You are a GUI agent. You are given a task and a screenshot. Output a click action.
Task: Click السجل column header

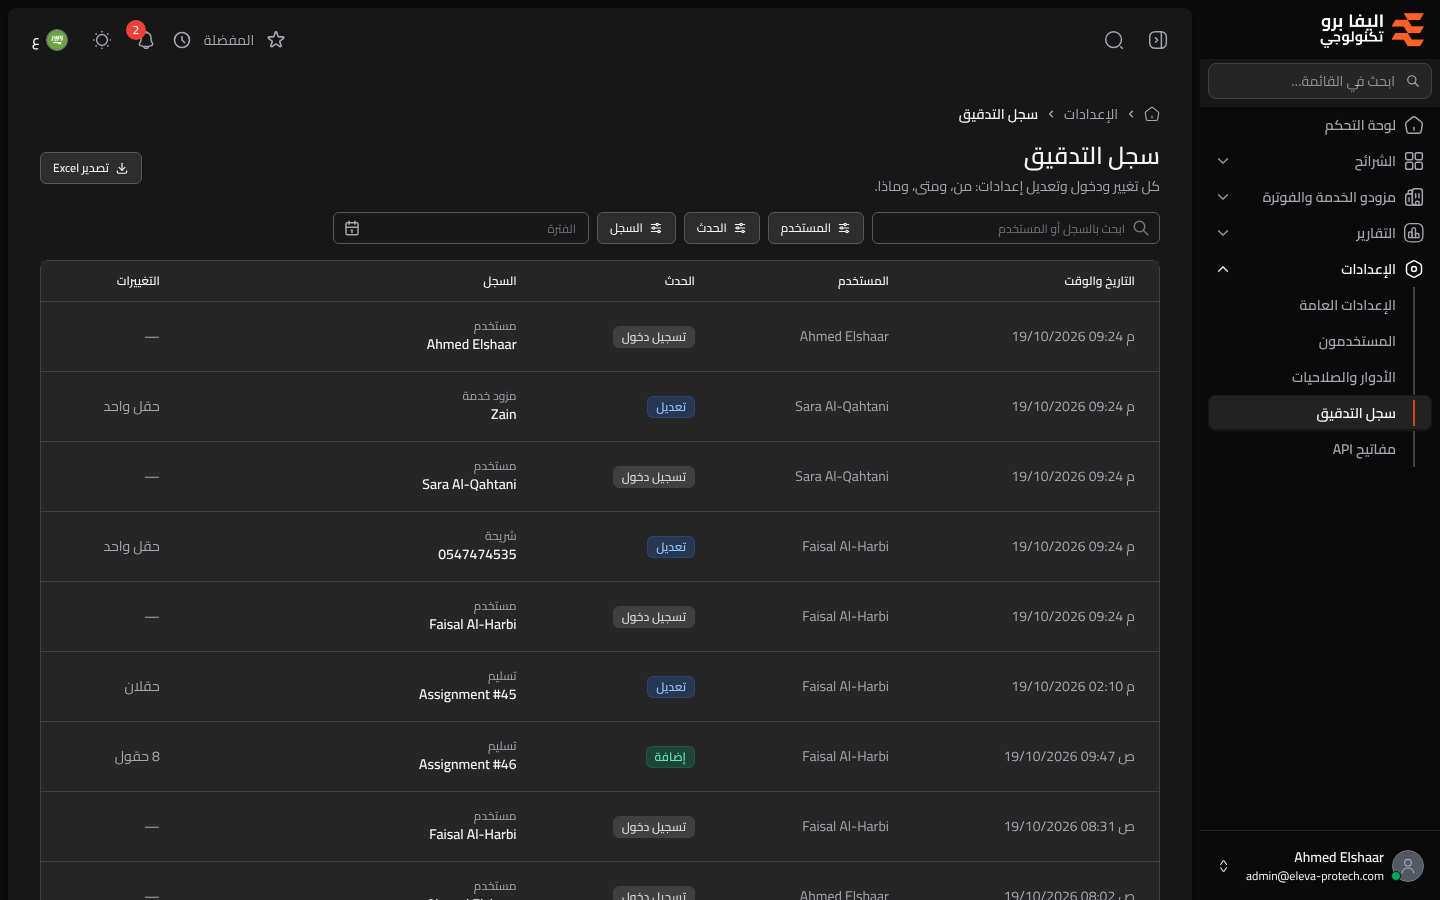pyautogui.click(x=500, y=281)
